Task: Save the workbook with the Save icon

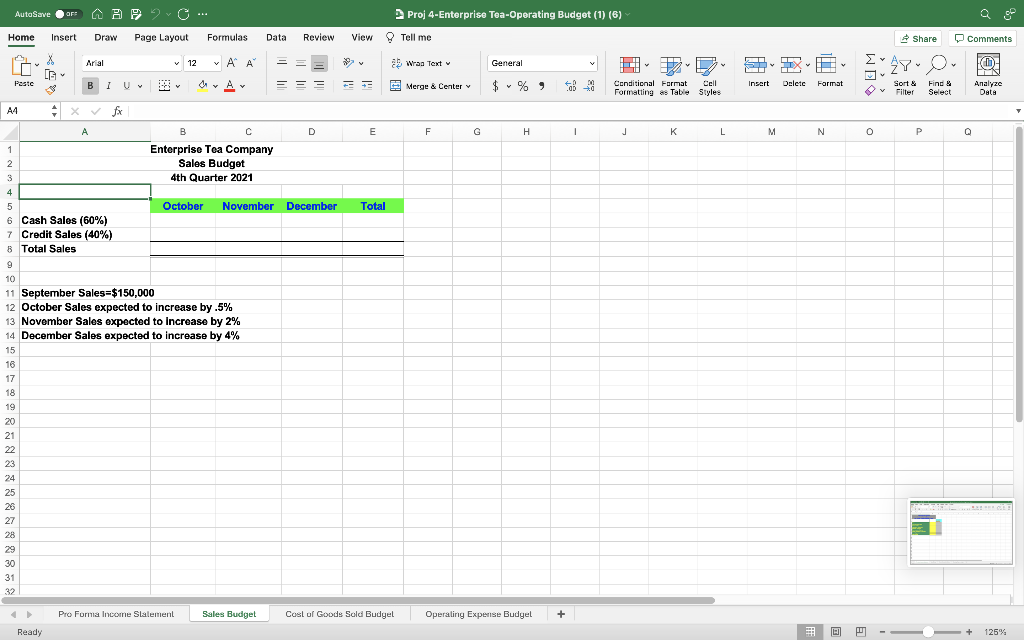Action: click(117, 14)
